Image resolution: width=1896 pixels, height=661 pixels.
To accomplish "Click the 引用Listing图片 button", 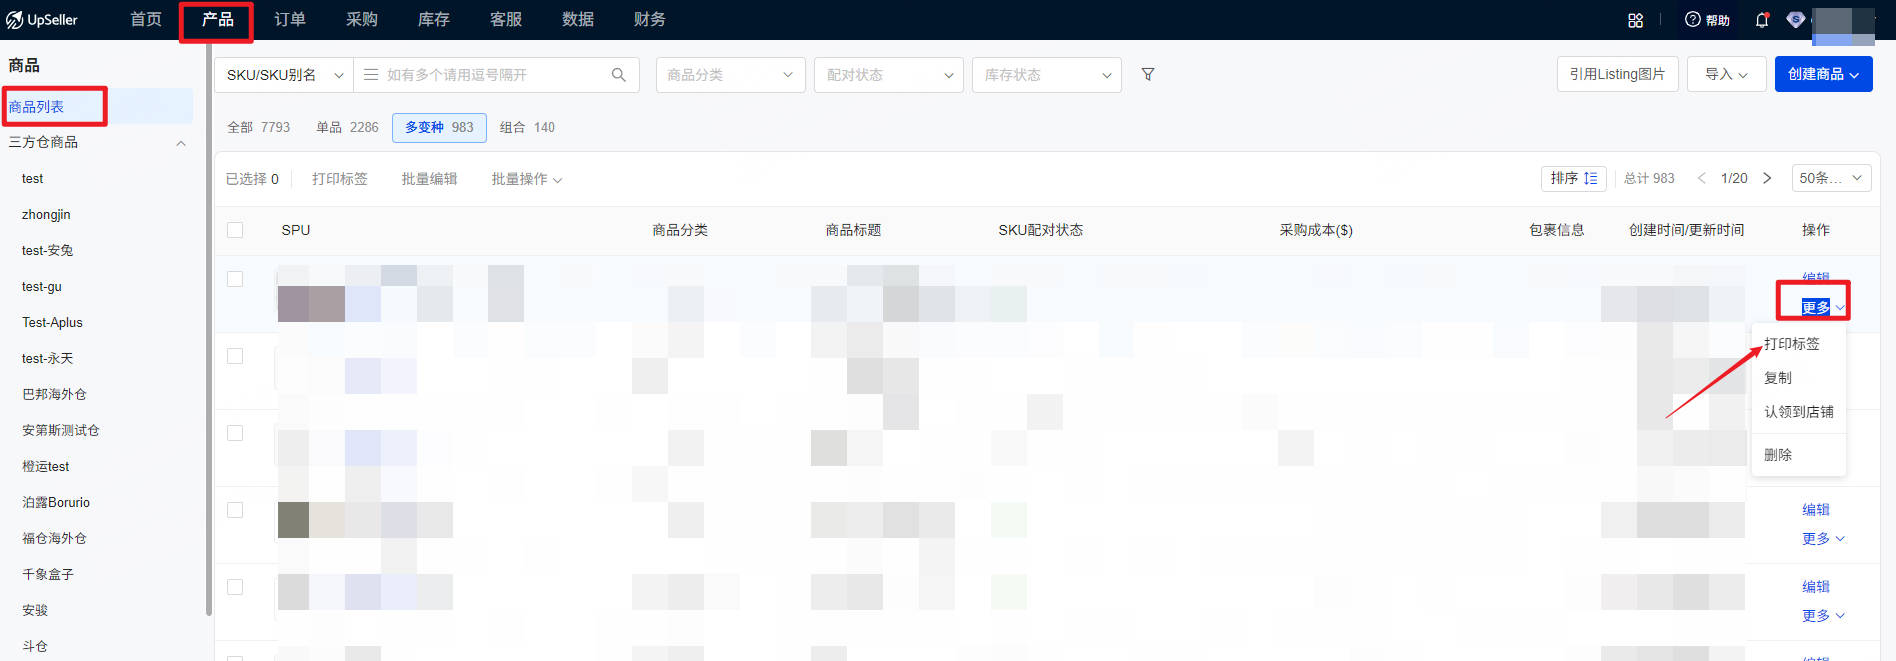I will (x=1617, y=74).
